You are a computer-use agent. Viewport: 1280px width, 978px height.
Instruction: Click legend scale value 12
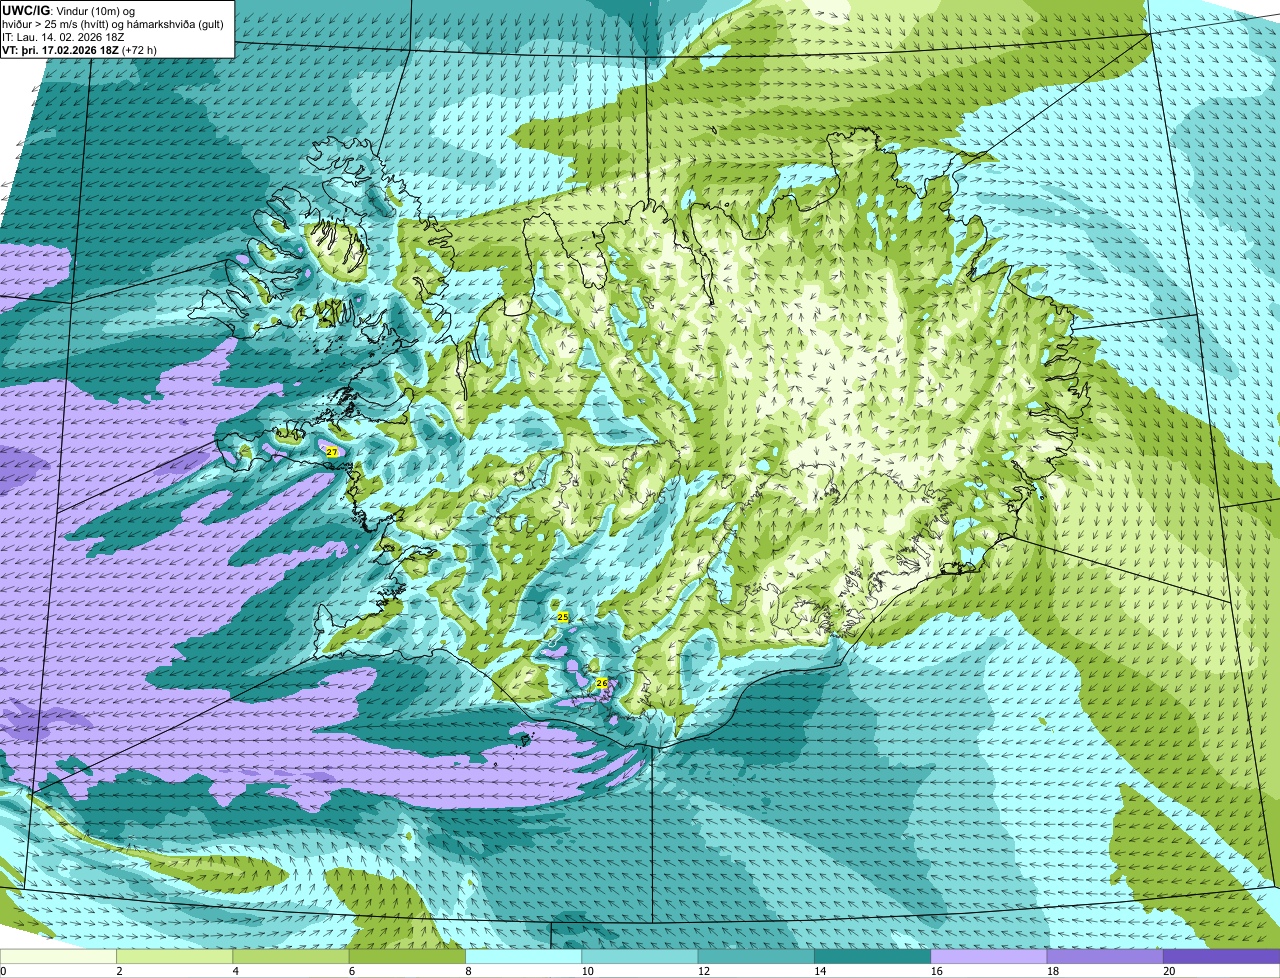(x=704, y=971)
